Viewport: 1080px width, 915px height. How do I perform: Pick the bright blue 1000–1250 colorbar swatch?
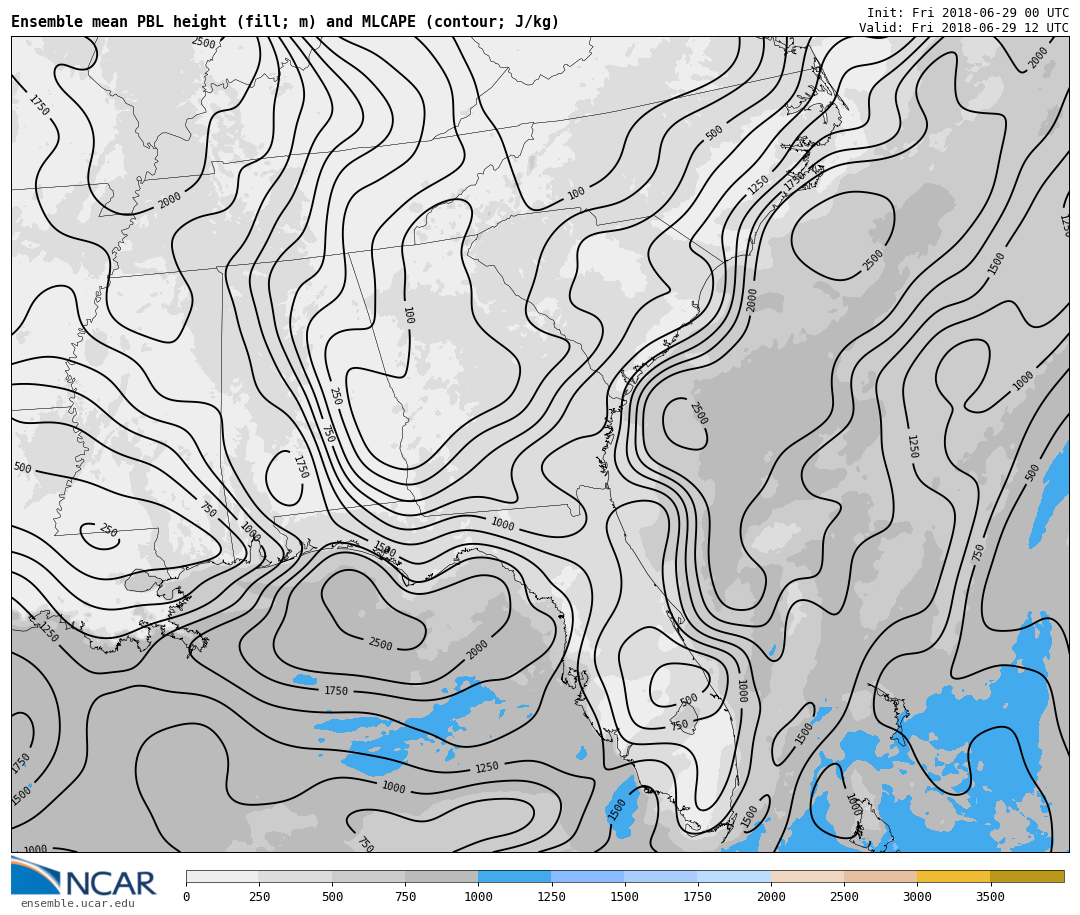(x=515, y=876)
